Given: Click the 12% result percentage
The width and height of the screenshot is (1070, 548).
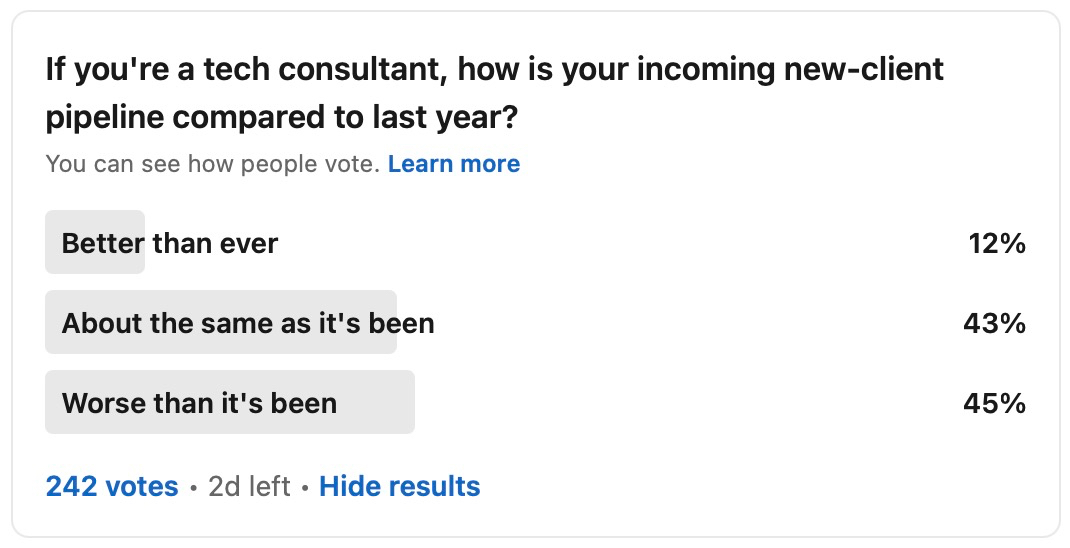Looking at the screenshot, I should pos(996,243).
